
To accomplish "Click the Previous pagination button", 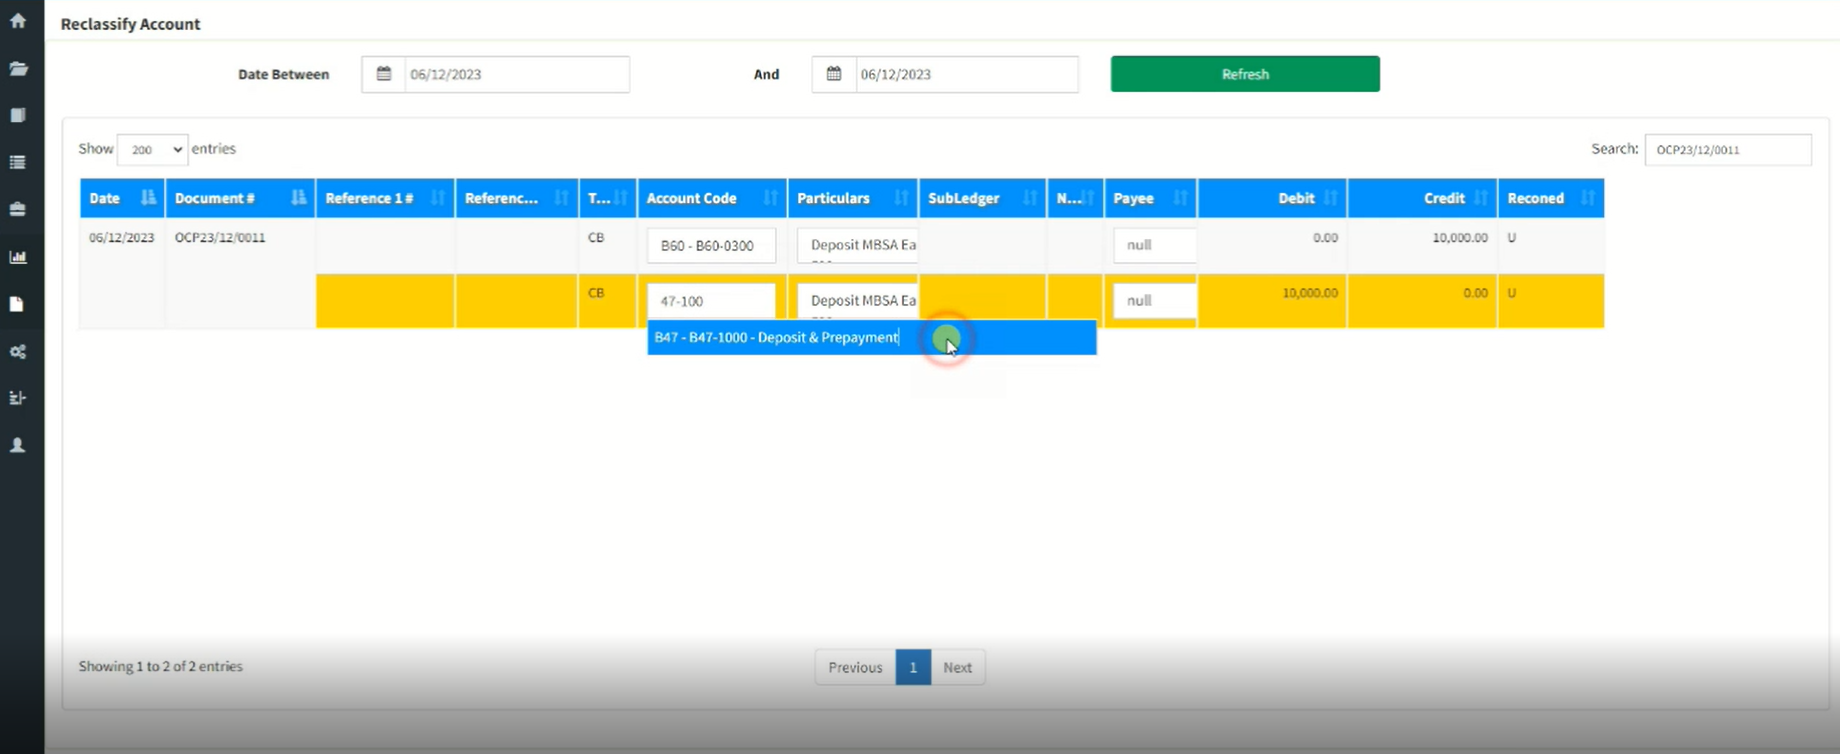I will pos(855,667).
